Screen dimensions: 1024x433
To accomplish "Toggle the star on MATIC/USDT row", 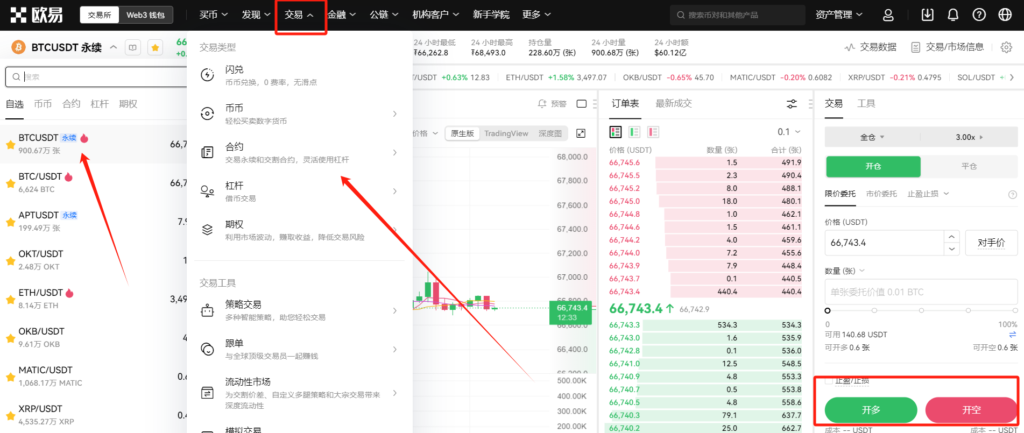I will pos(10,376).
